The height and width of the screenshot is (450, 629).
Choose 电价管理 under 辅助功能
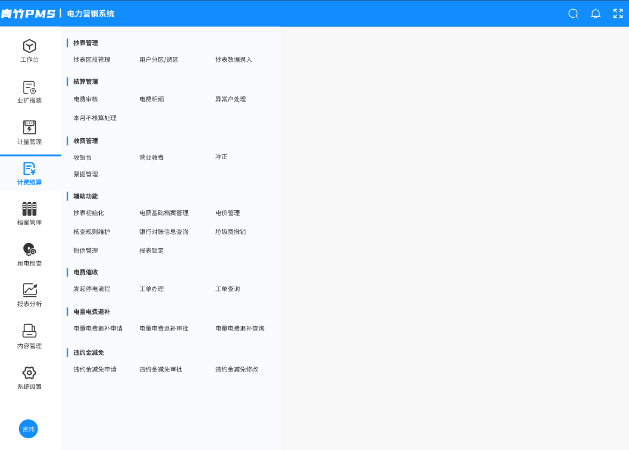[x=227, y=213]
